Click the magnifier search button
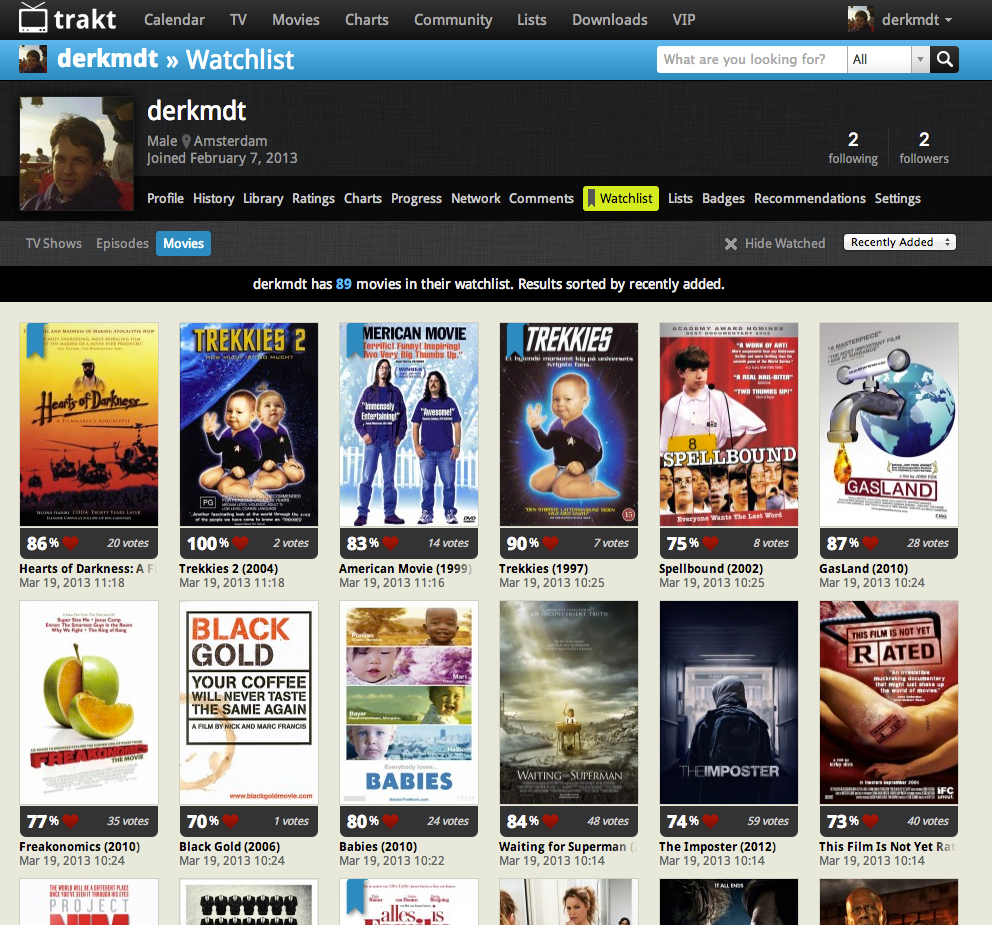 (x=945, y=59)
